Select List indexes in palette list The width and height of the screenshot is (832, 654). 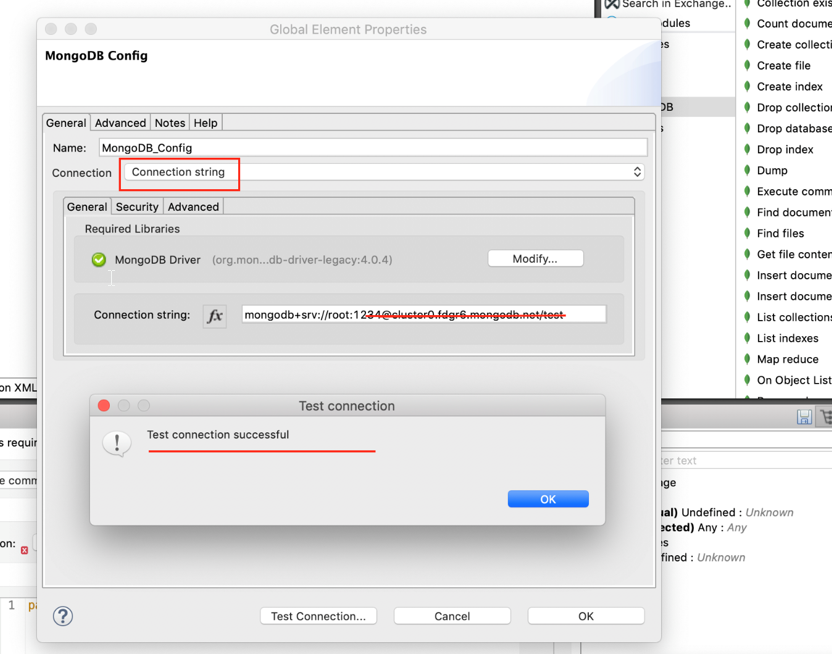coord(787,338)
